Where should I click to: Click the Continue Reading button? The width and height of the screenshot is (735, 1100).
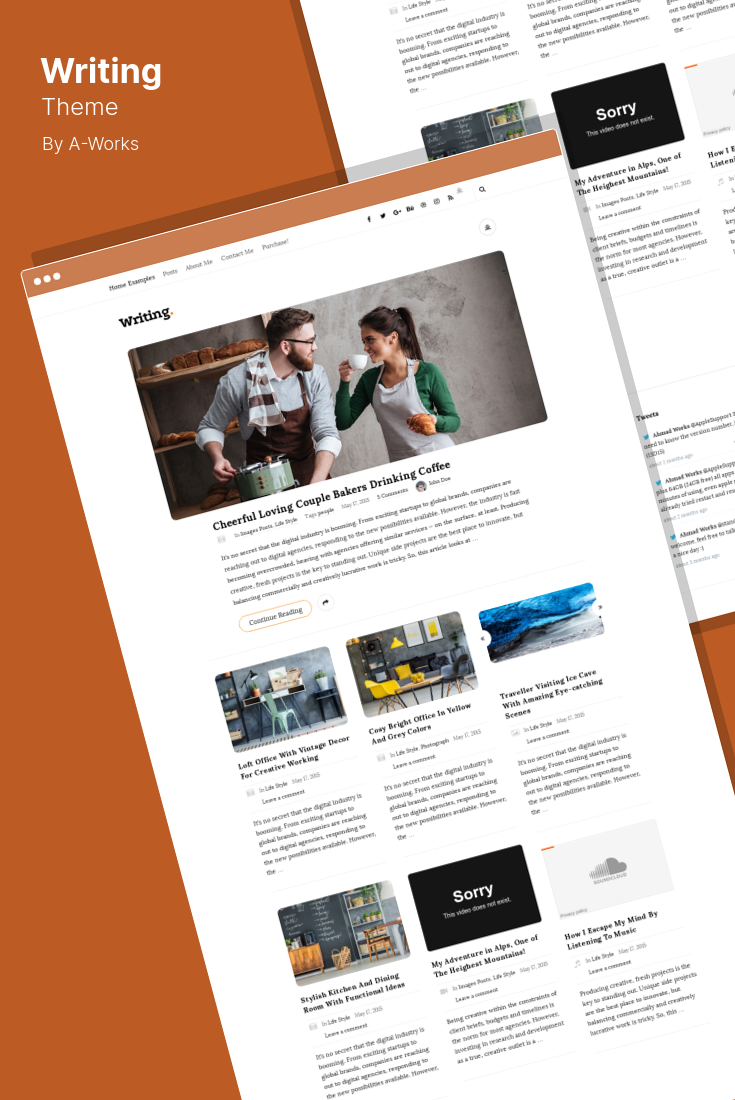pos(276,615)
